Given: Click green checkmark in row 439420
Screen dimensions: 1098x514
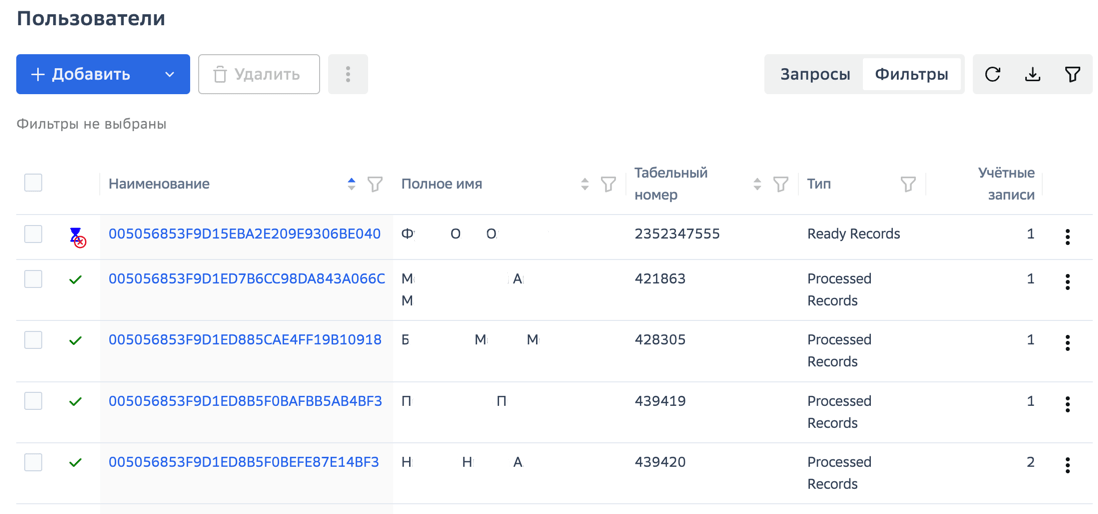Looking at the screenshot, I should pyautogui.click(x=76, y=463).
